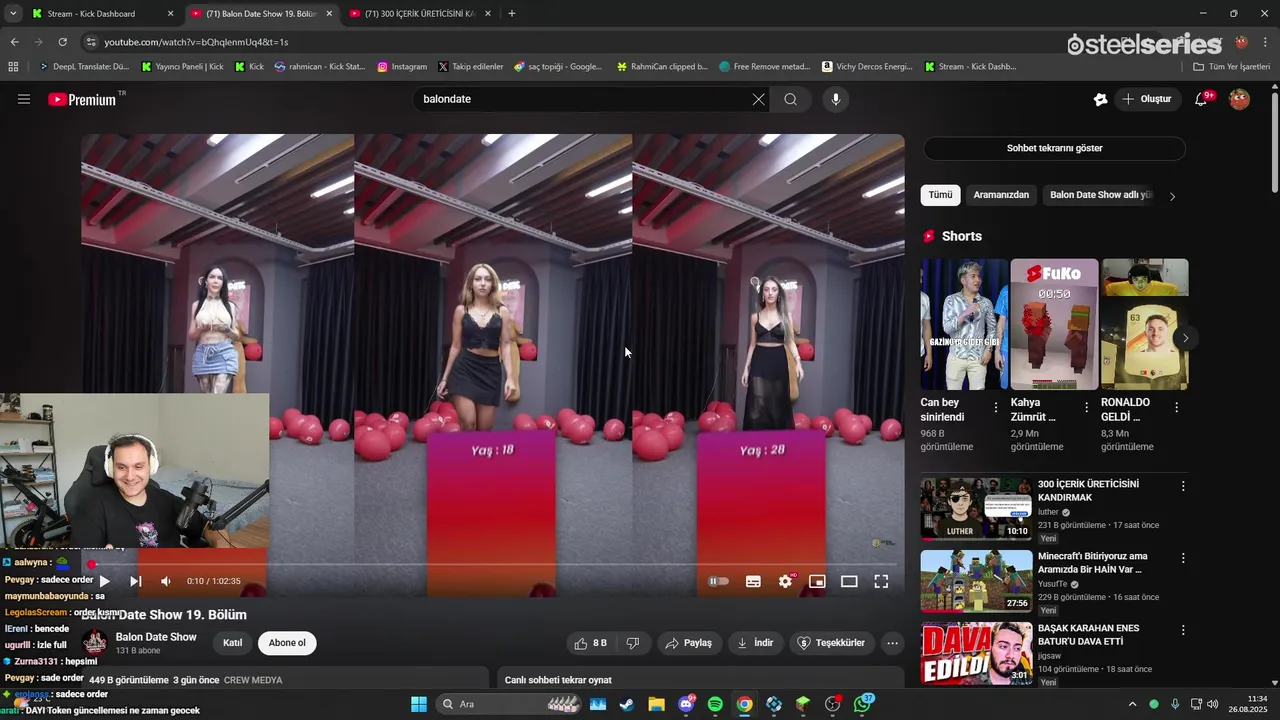
Task: Open YouTube notifications bell
Action: pyautogui.click(x=1203, y=99)
